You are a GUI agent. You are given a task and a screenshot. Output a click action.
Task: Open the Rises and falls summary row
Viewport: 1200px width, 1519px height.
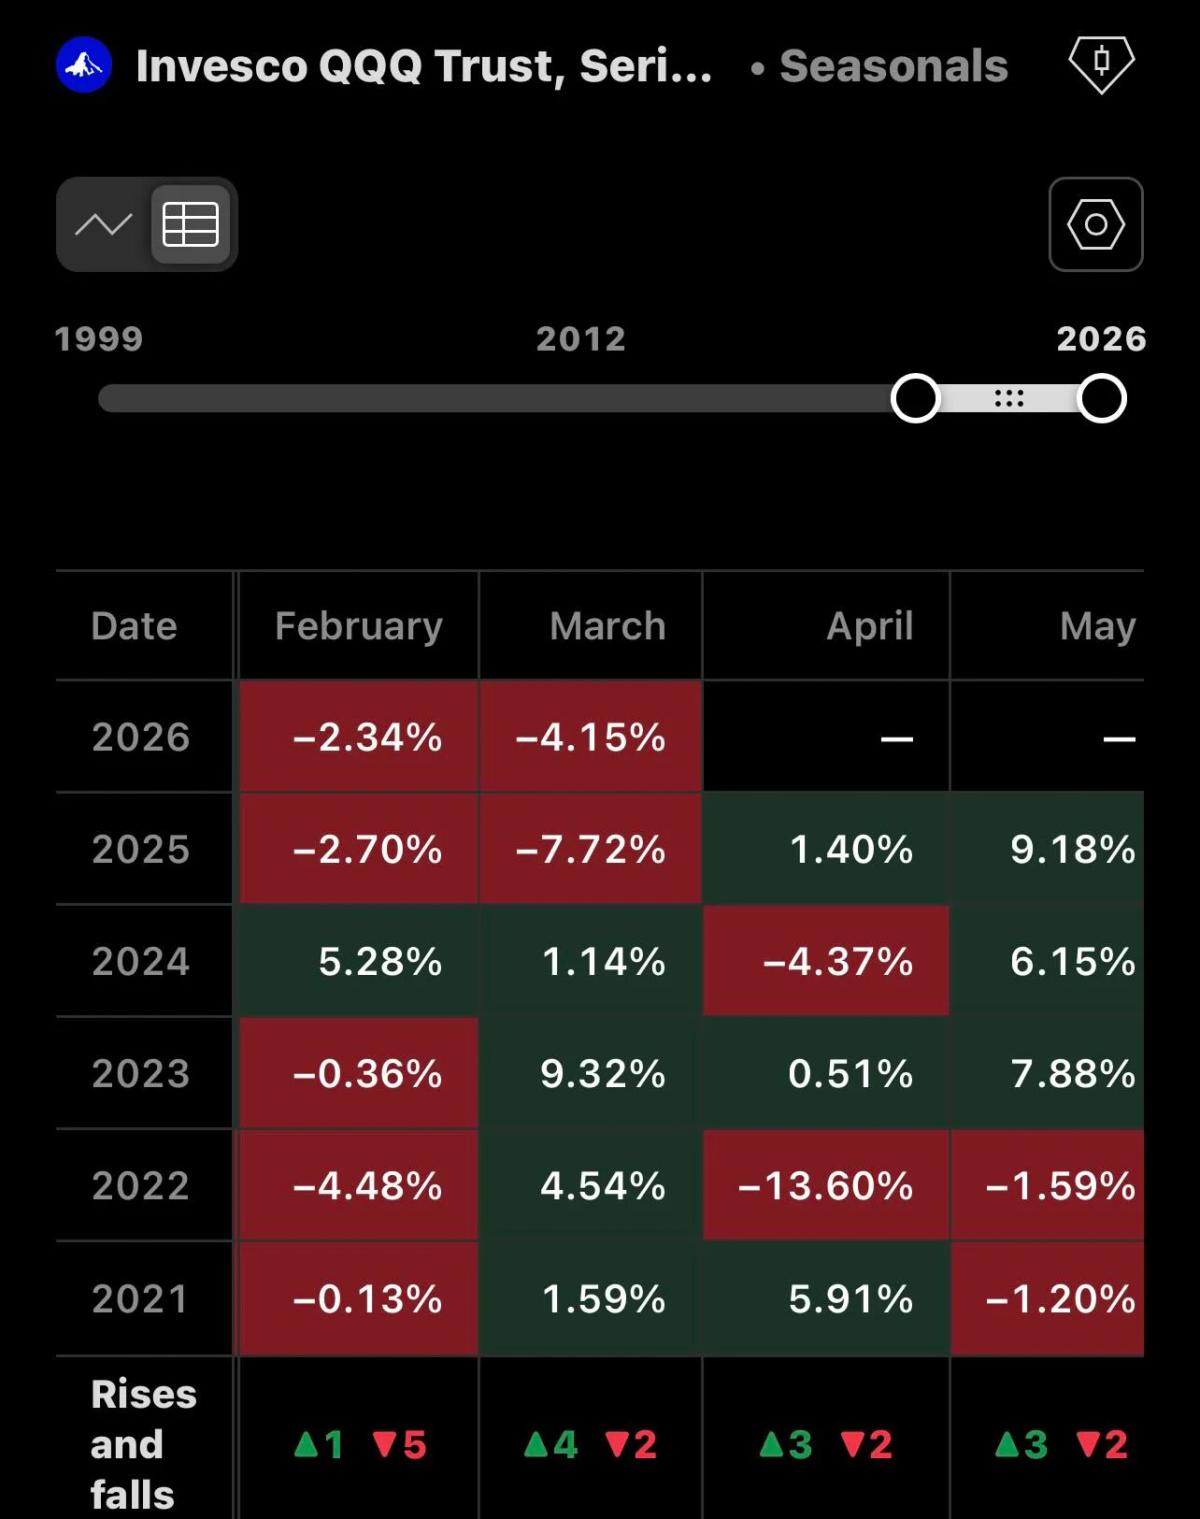coord(143,1443)
